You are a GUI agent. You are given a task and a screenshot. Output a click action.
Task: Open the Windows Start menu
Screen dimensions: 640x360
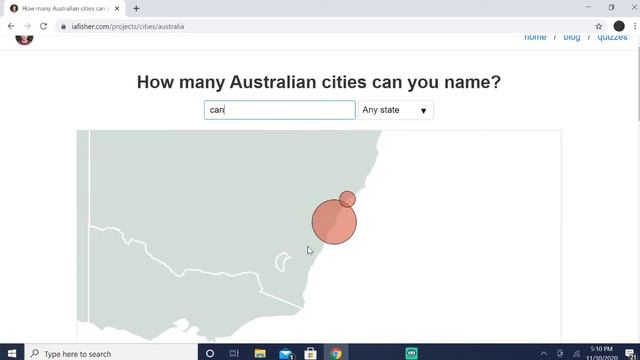pos(12,353)
